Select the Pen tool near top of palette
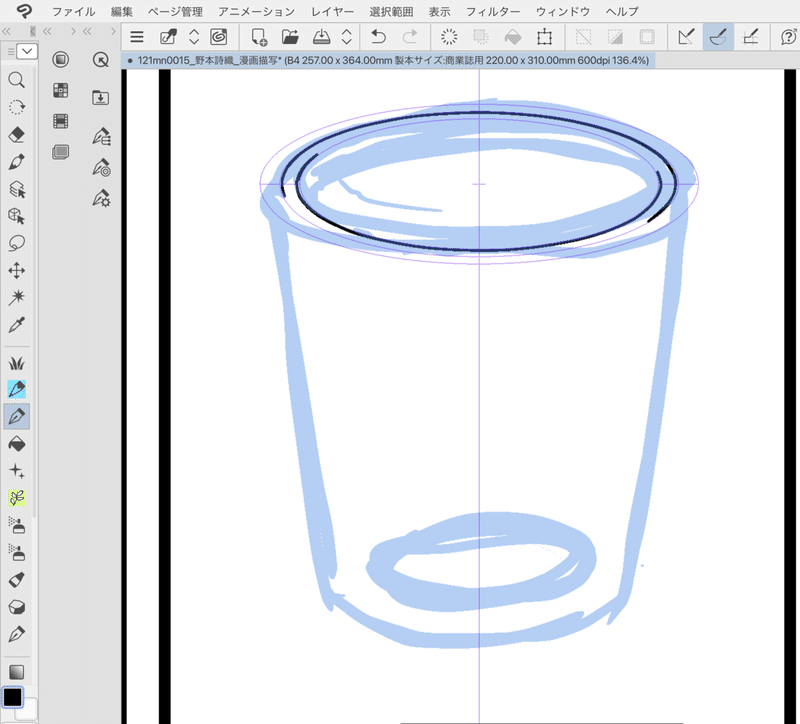 (16, 162)
